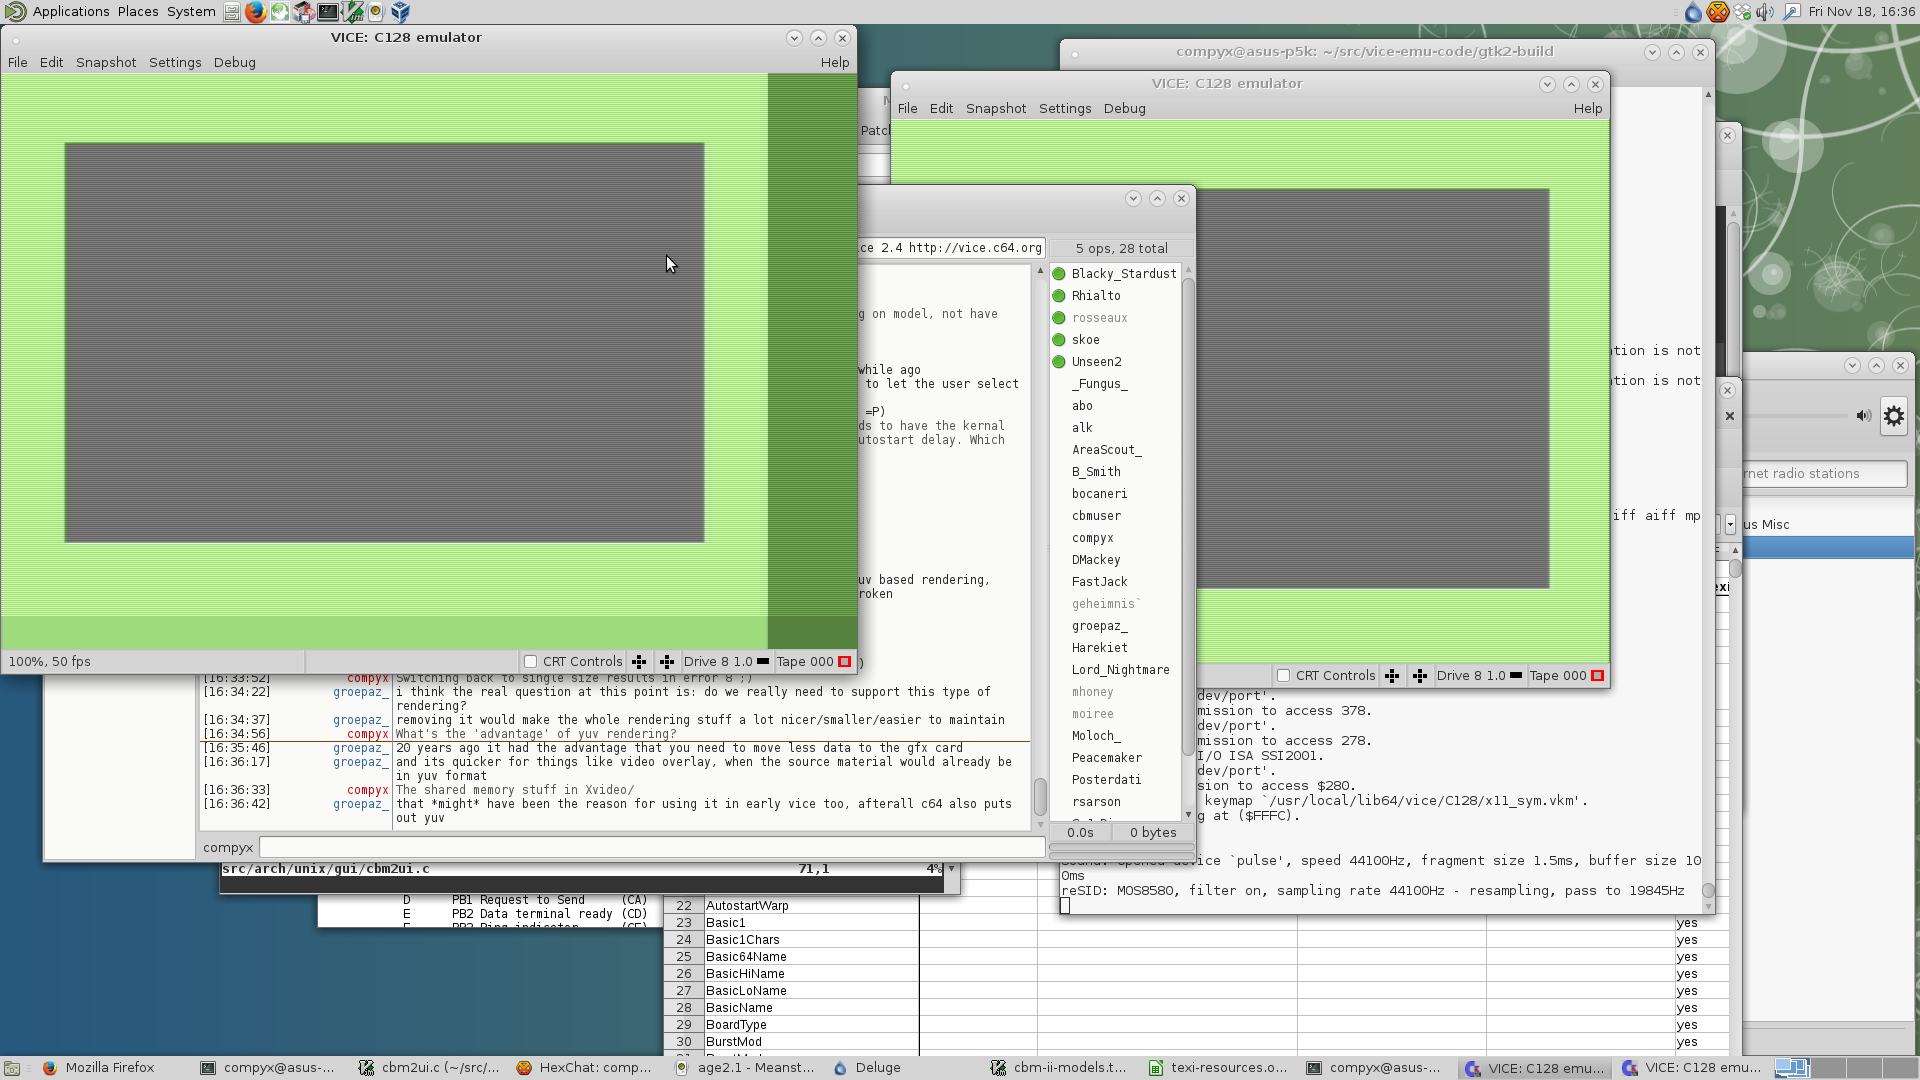Screen dimensions: 1920x1080
Task: Click the Dropbox tray icon
Action: [x=1743, y=12]
